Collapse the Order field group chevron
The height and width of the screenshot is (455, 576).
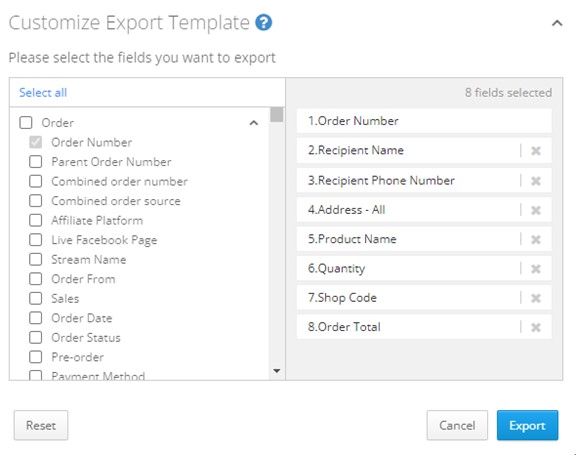253,123
